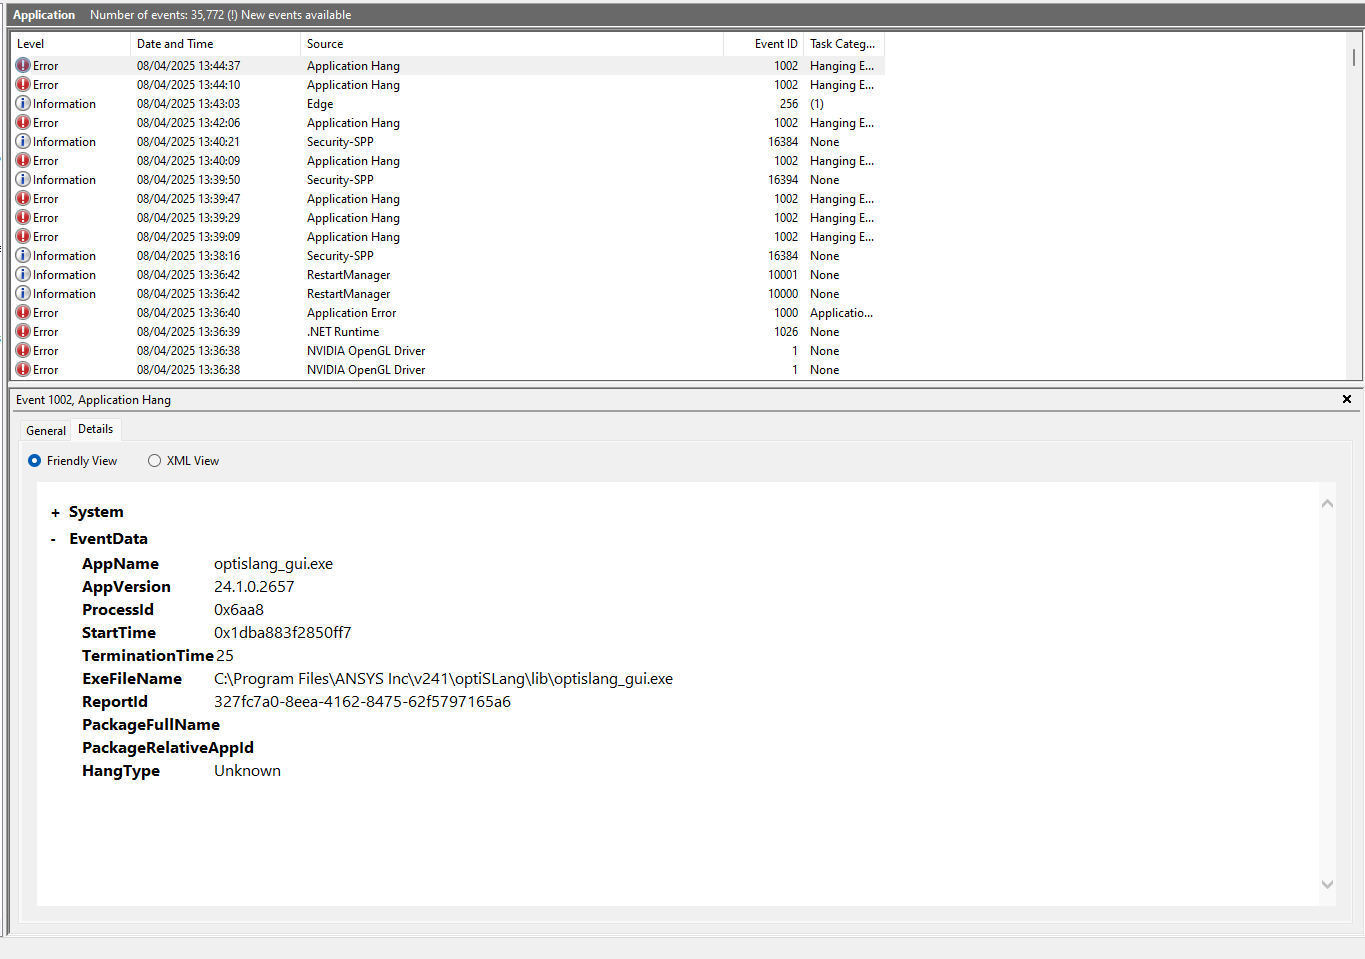Click the details pane scroll up arrow
This screenshot has width=1365, height=959.
[1327, 503]
